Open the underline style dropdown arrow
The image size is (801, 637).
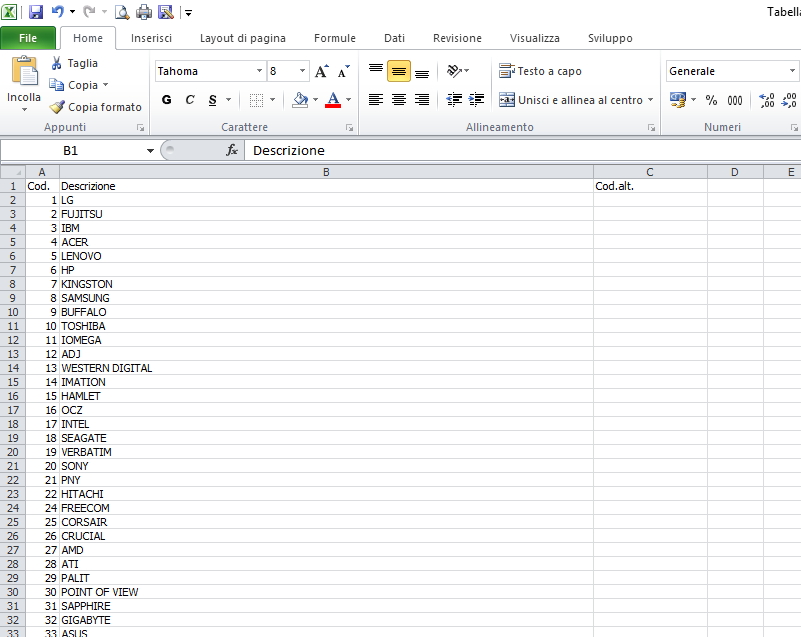228,100
